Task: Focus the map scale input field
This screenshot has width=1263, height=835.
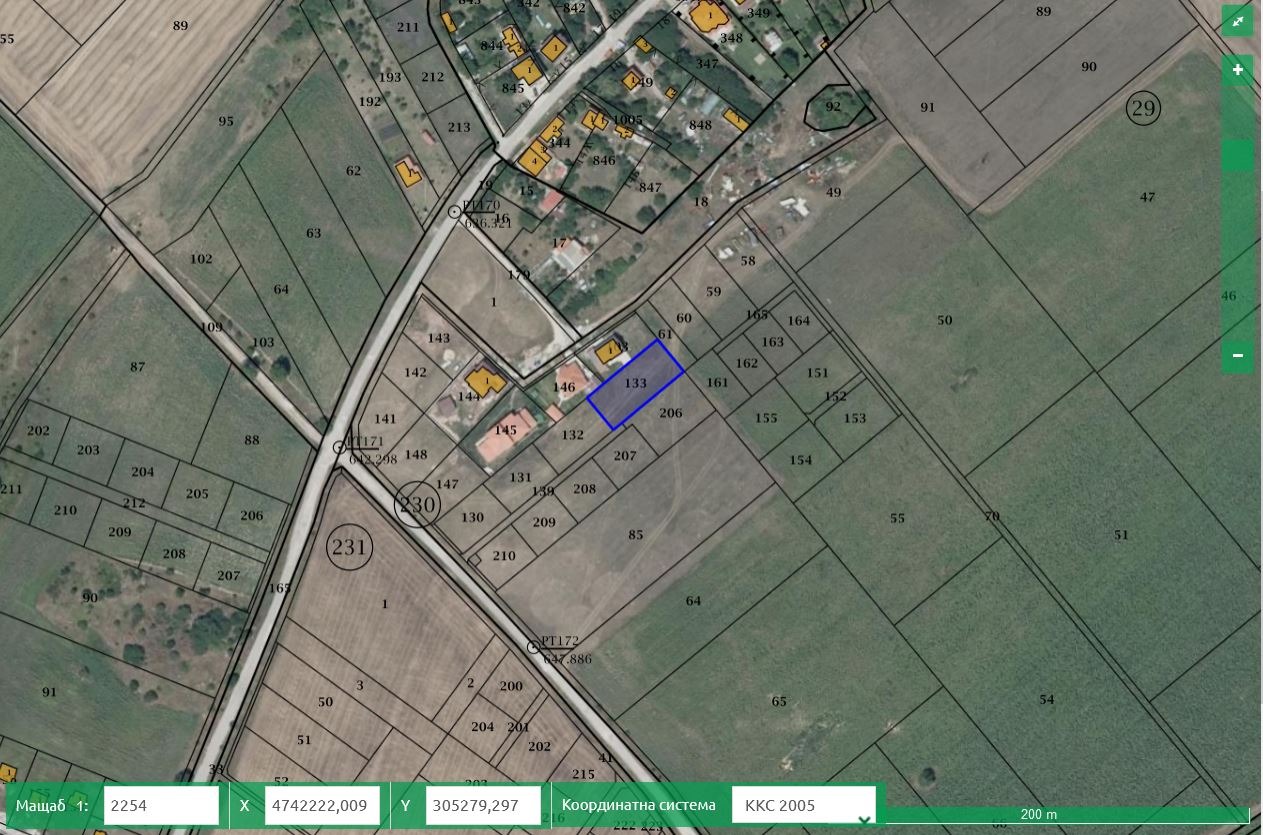Action: point(160,806)
